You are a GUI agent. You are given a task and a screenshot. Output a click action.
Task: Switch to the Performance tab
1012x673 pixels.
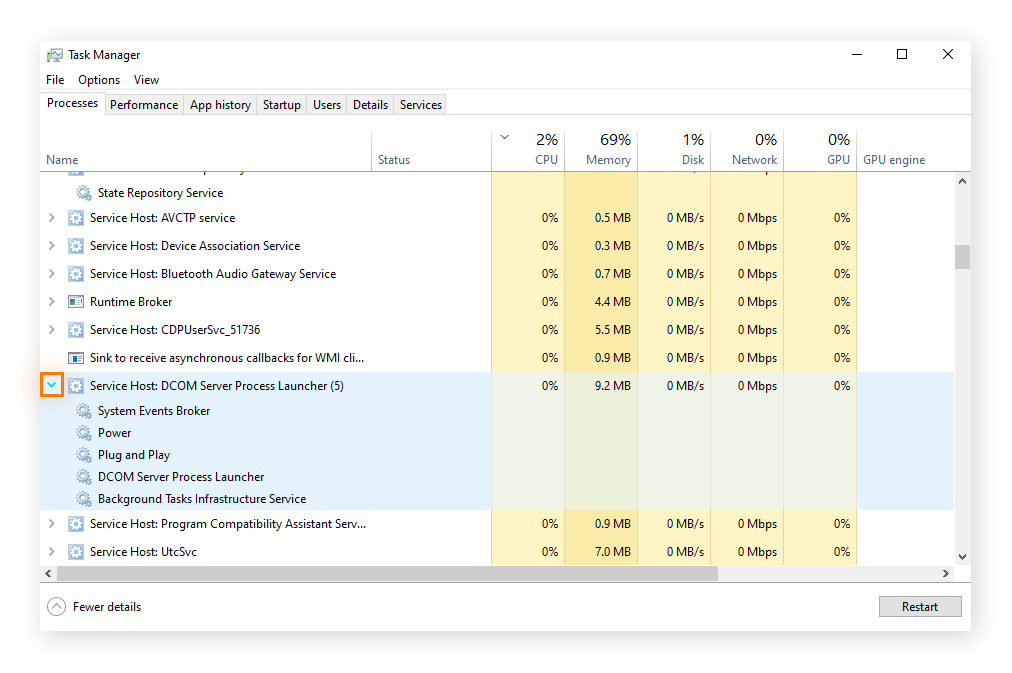tap(144, 105)
